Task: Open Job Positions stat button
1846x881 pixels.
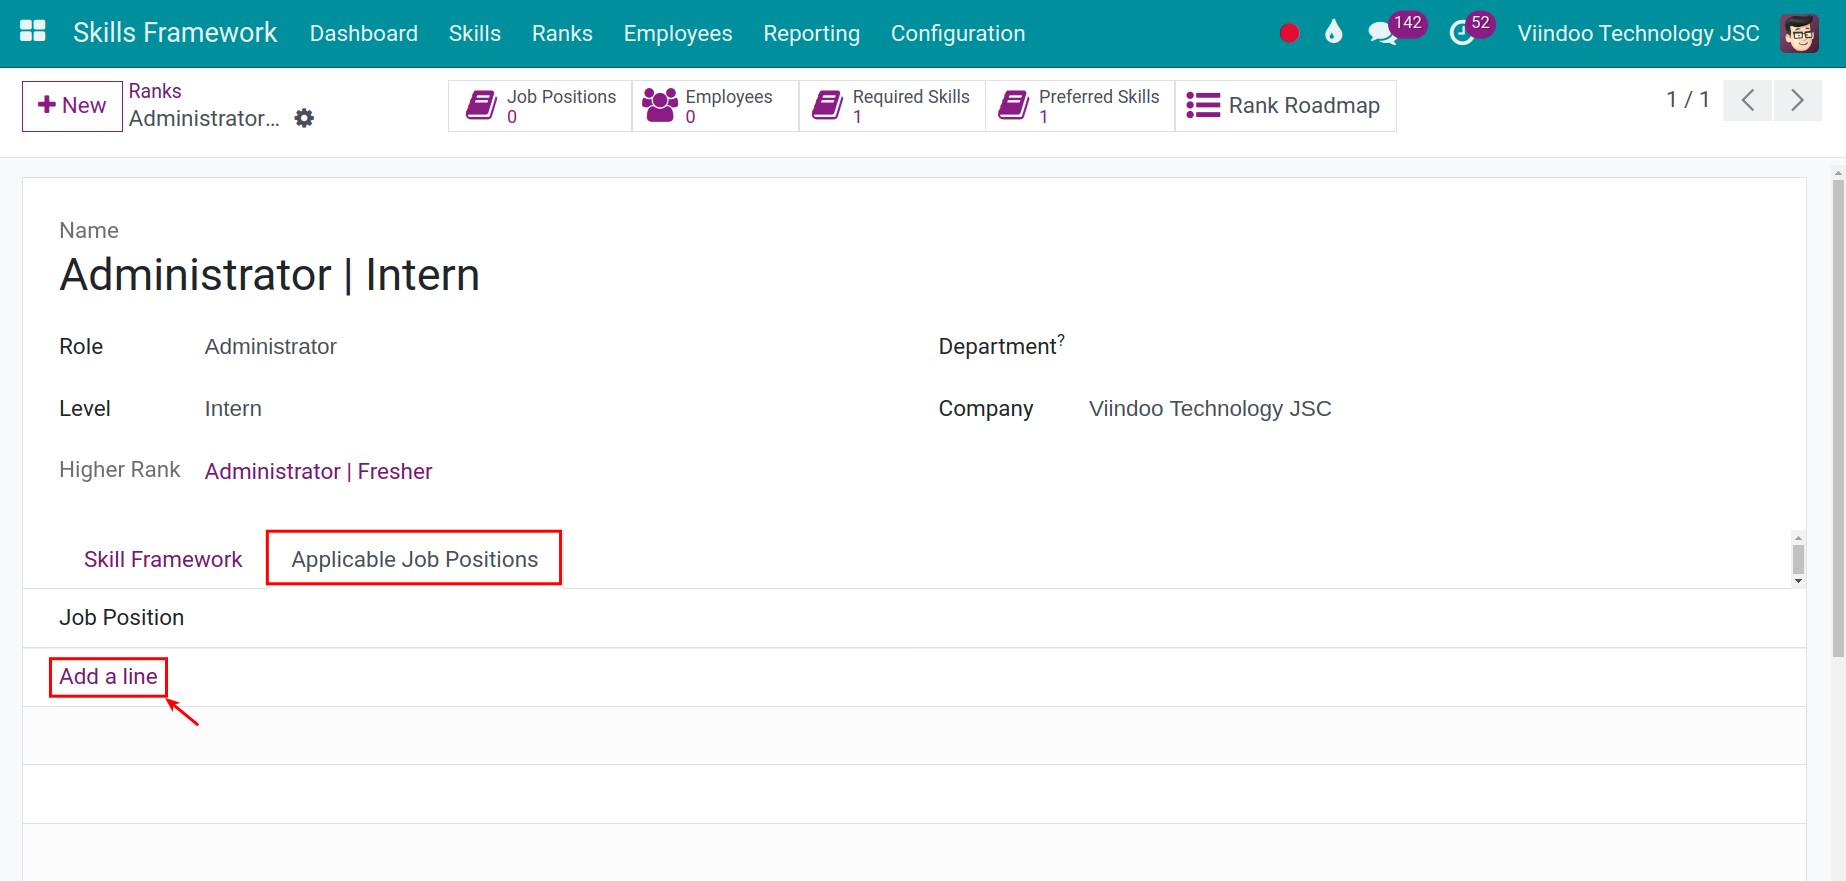Action: 540,106
